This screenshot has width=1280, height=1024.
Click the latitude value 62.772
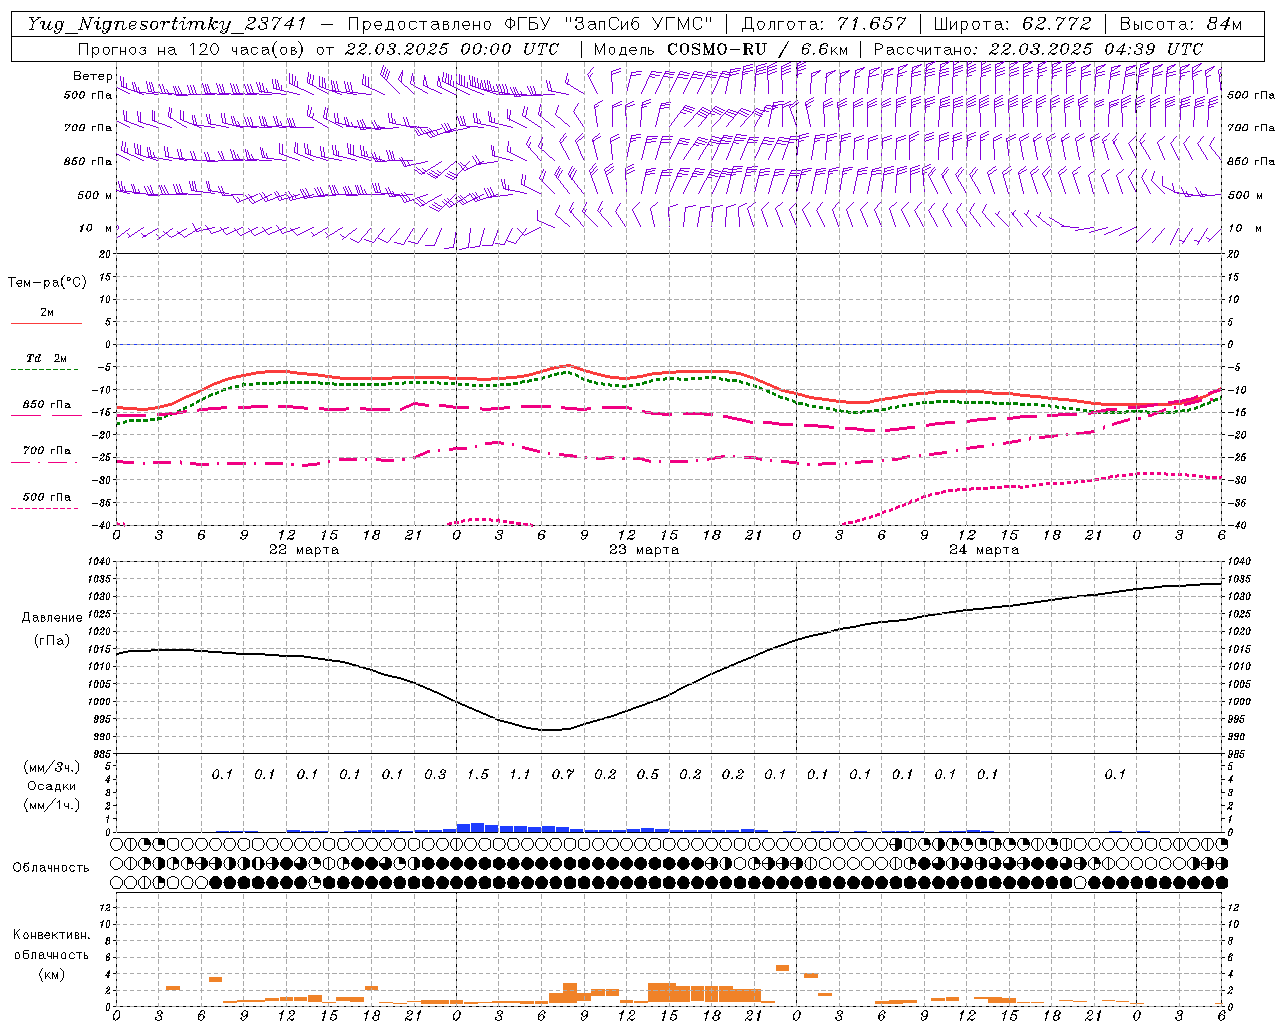pos(1057,24)
